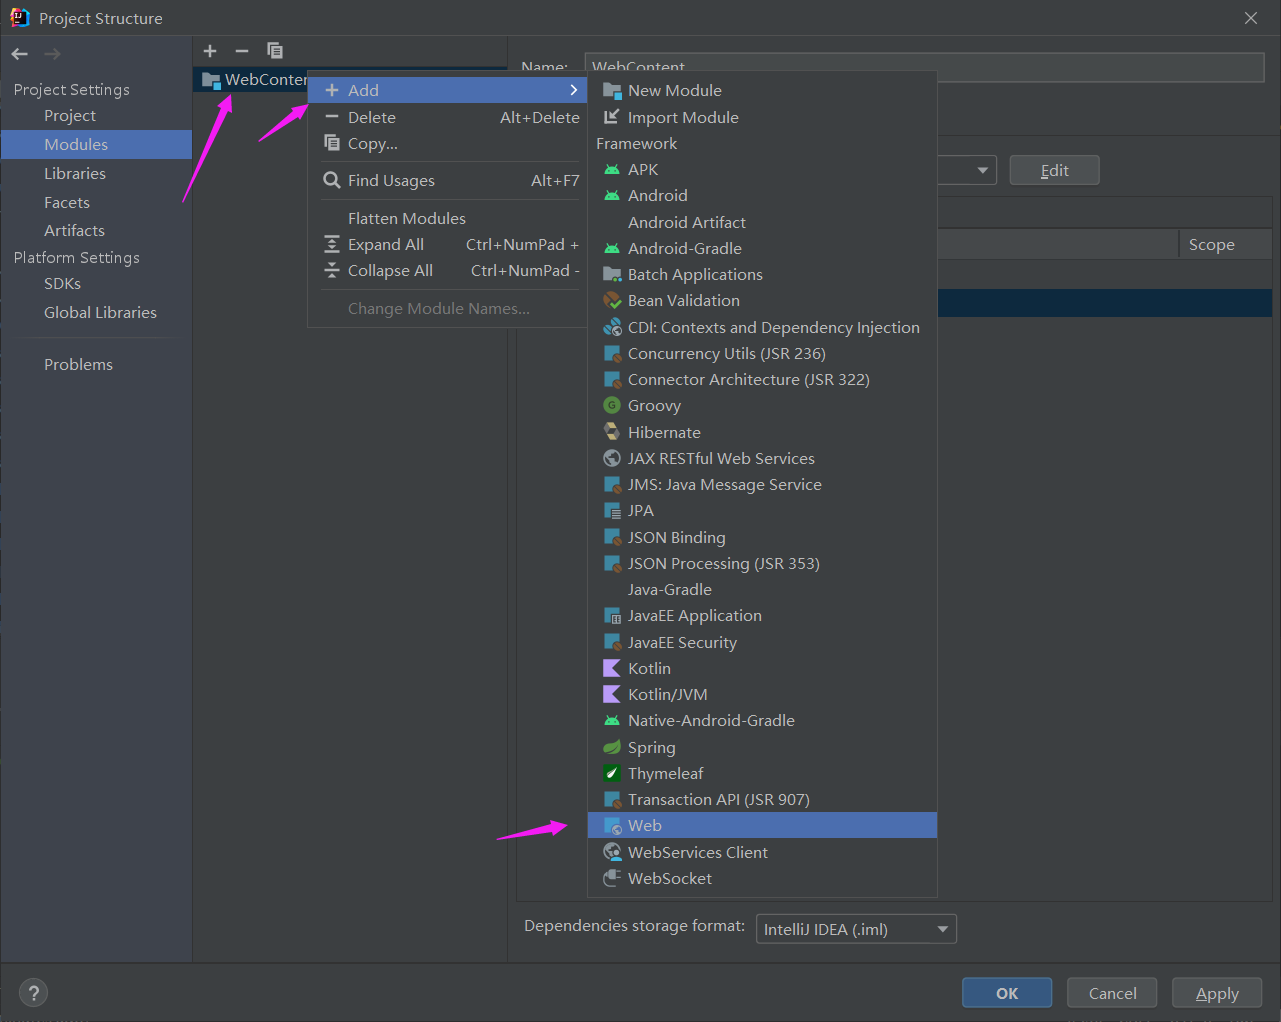Click Collapse All in context menu
This screenshot has width=1281, height=1022.
point(447,271)
